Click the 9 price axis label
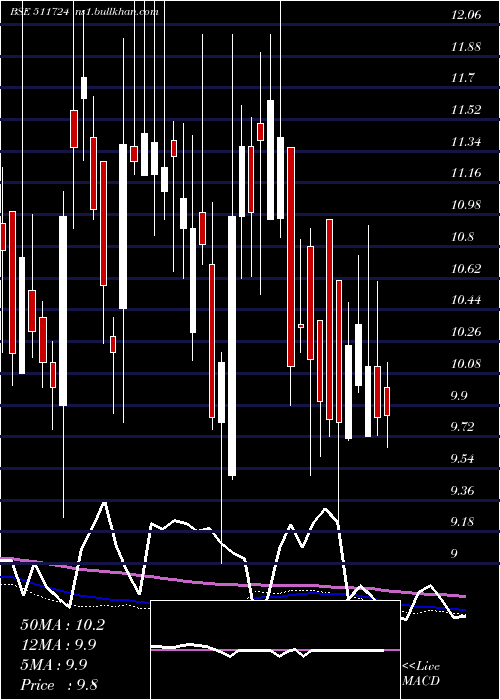This screenshot has width=500, height=700. [454, 554]
